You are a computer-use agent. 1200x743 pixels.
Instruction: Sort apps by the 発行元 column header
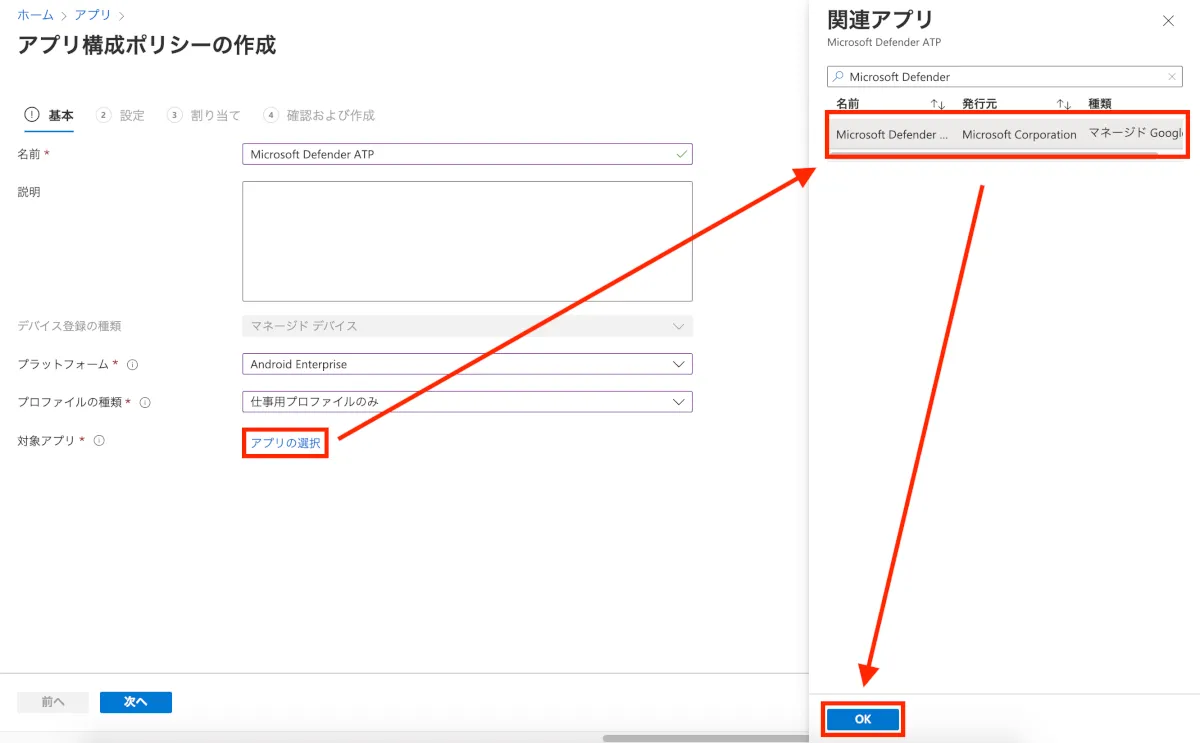(979, 104)
